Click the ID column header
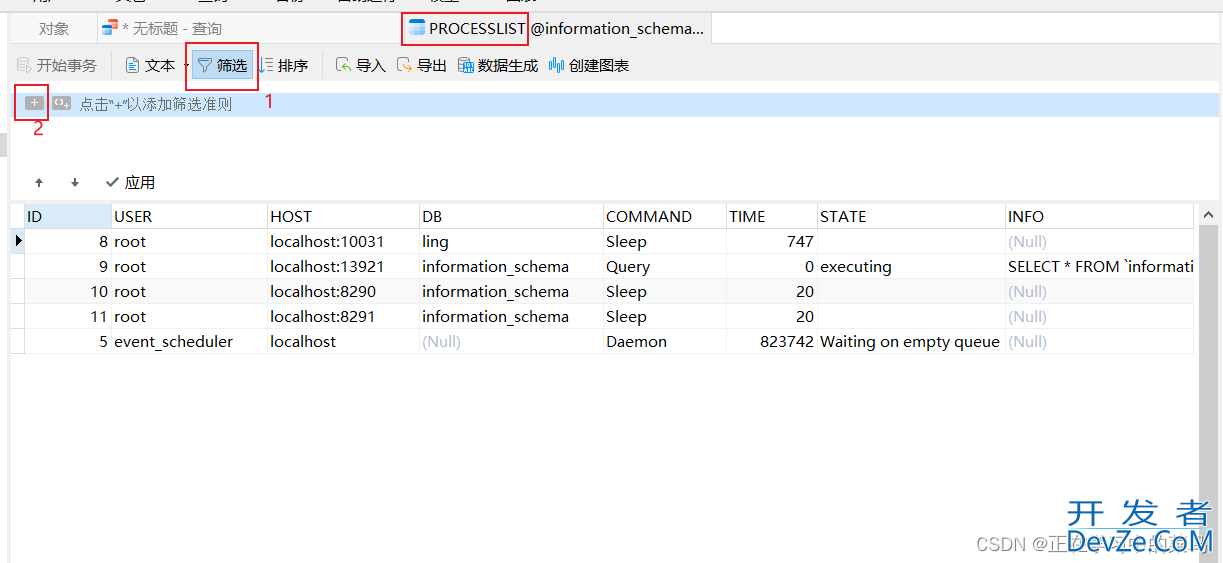 67,216
